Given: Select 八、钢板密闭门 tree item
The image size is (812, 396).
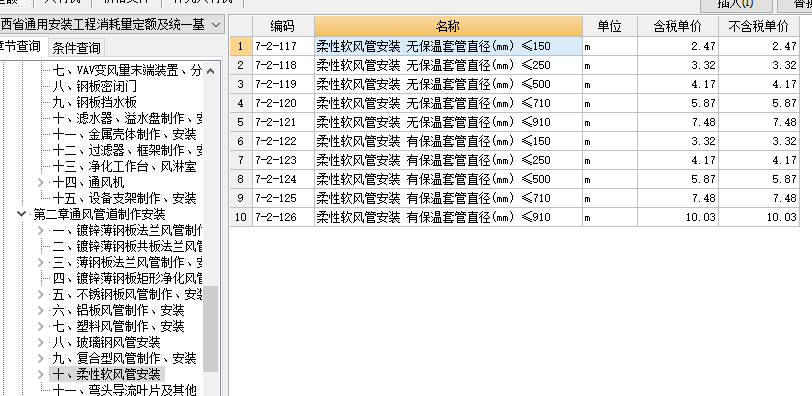Looking at the screenshot, I should 94,86.
